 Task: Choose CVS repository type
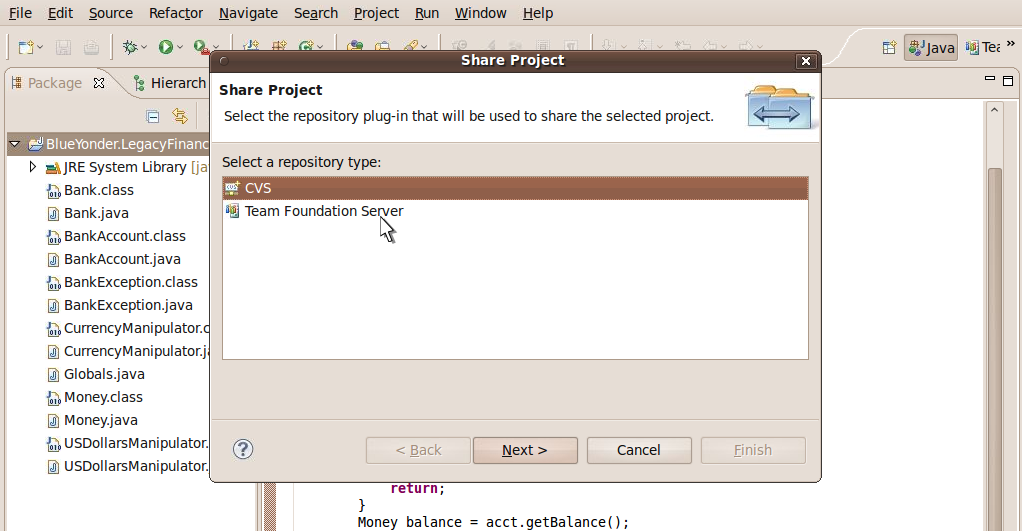pyautogui.click(x=515, y=188)
